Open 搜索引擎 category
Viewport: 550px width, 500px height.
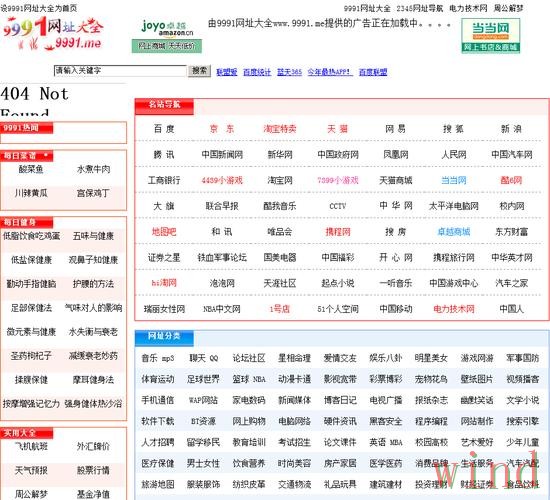pyautogui.click(x=522, y=421)
